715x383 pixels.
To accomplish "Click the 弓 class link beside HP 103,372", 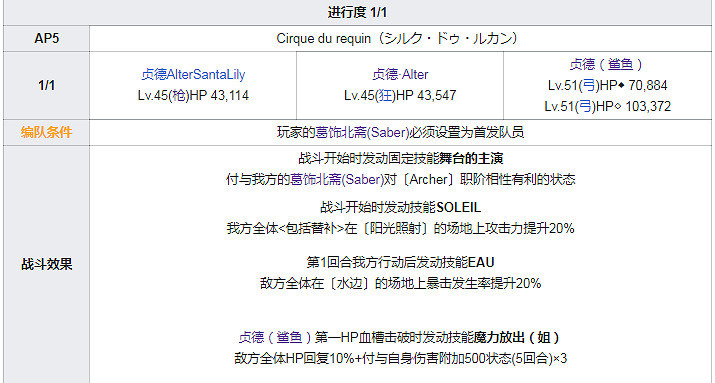I will [585, 106].
